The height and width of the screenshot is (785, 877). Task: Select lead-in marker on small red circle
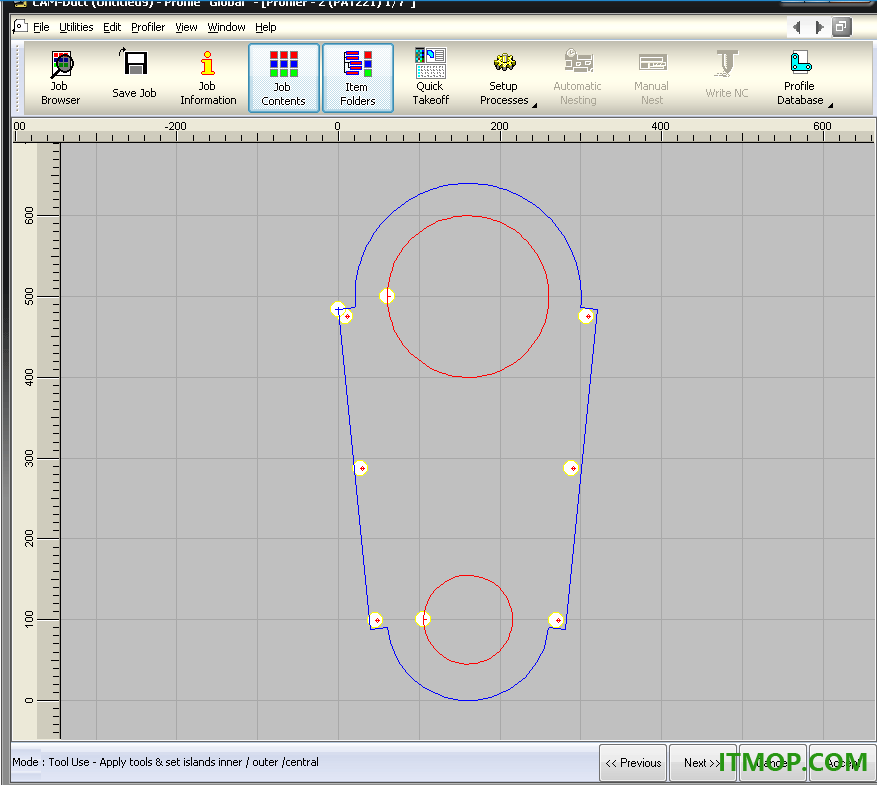(x=423, y=619)
